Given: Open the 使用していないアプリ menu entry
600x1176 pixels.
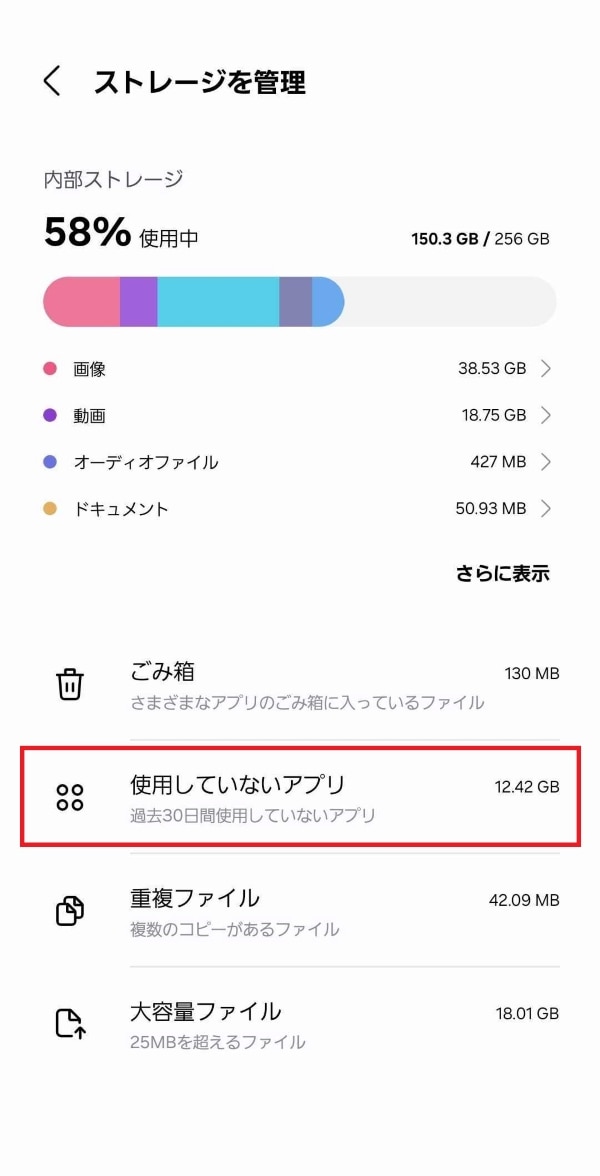Looking at the screenshot, I should [300, 797].
